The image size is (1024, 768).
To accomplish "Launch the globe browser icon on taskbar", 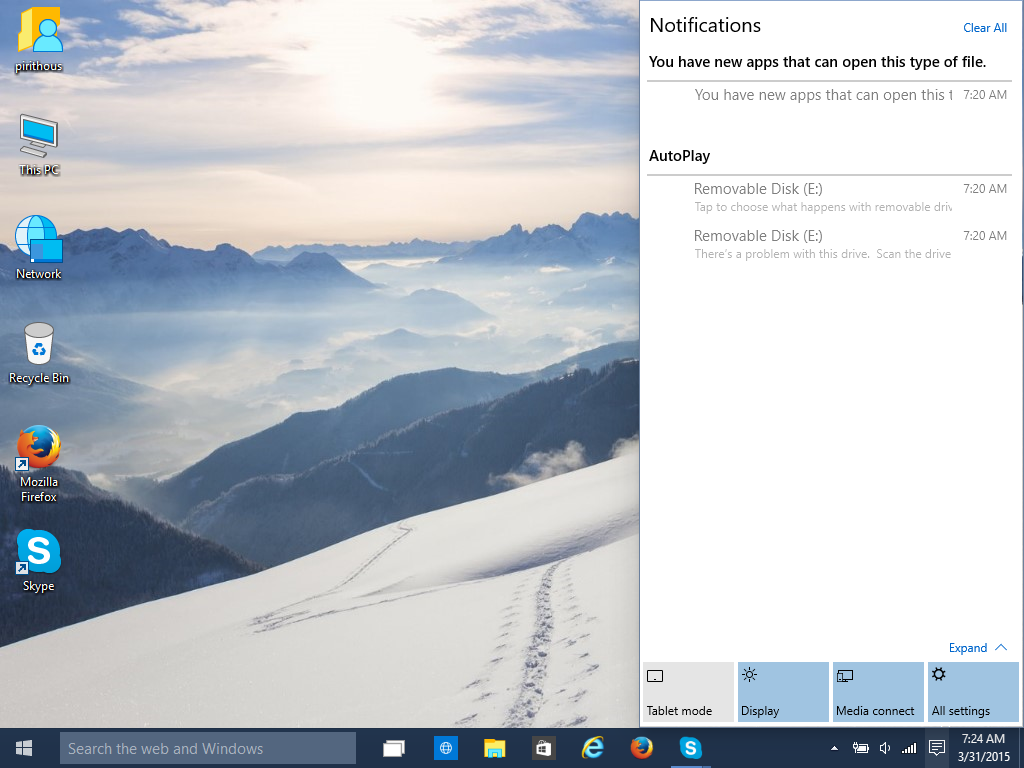I will click(445, 748).
